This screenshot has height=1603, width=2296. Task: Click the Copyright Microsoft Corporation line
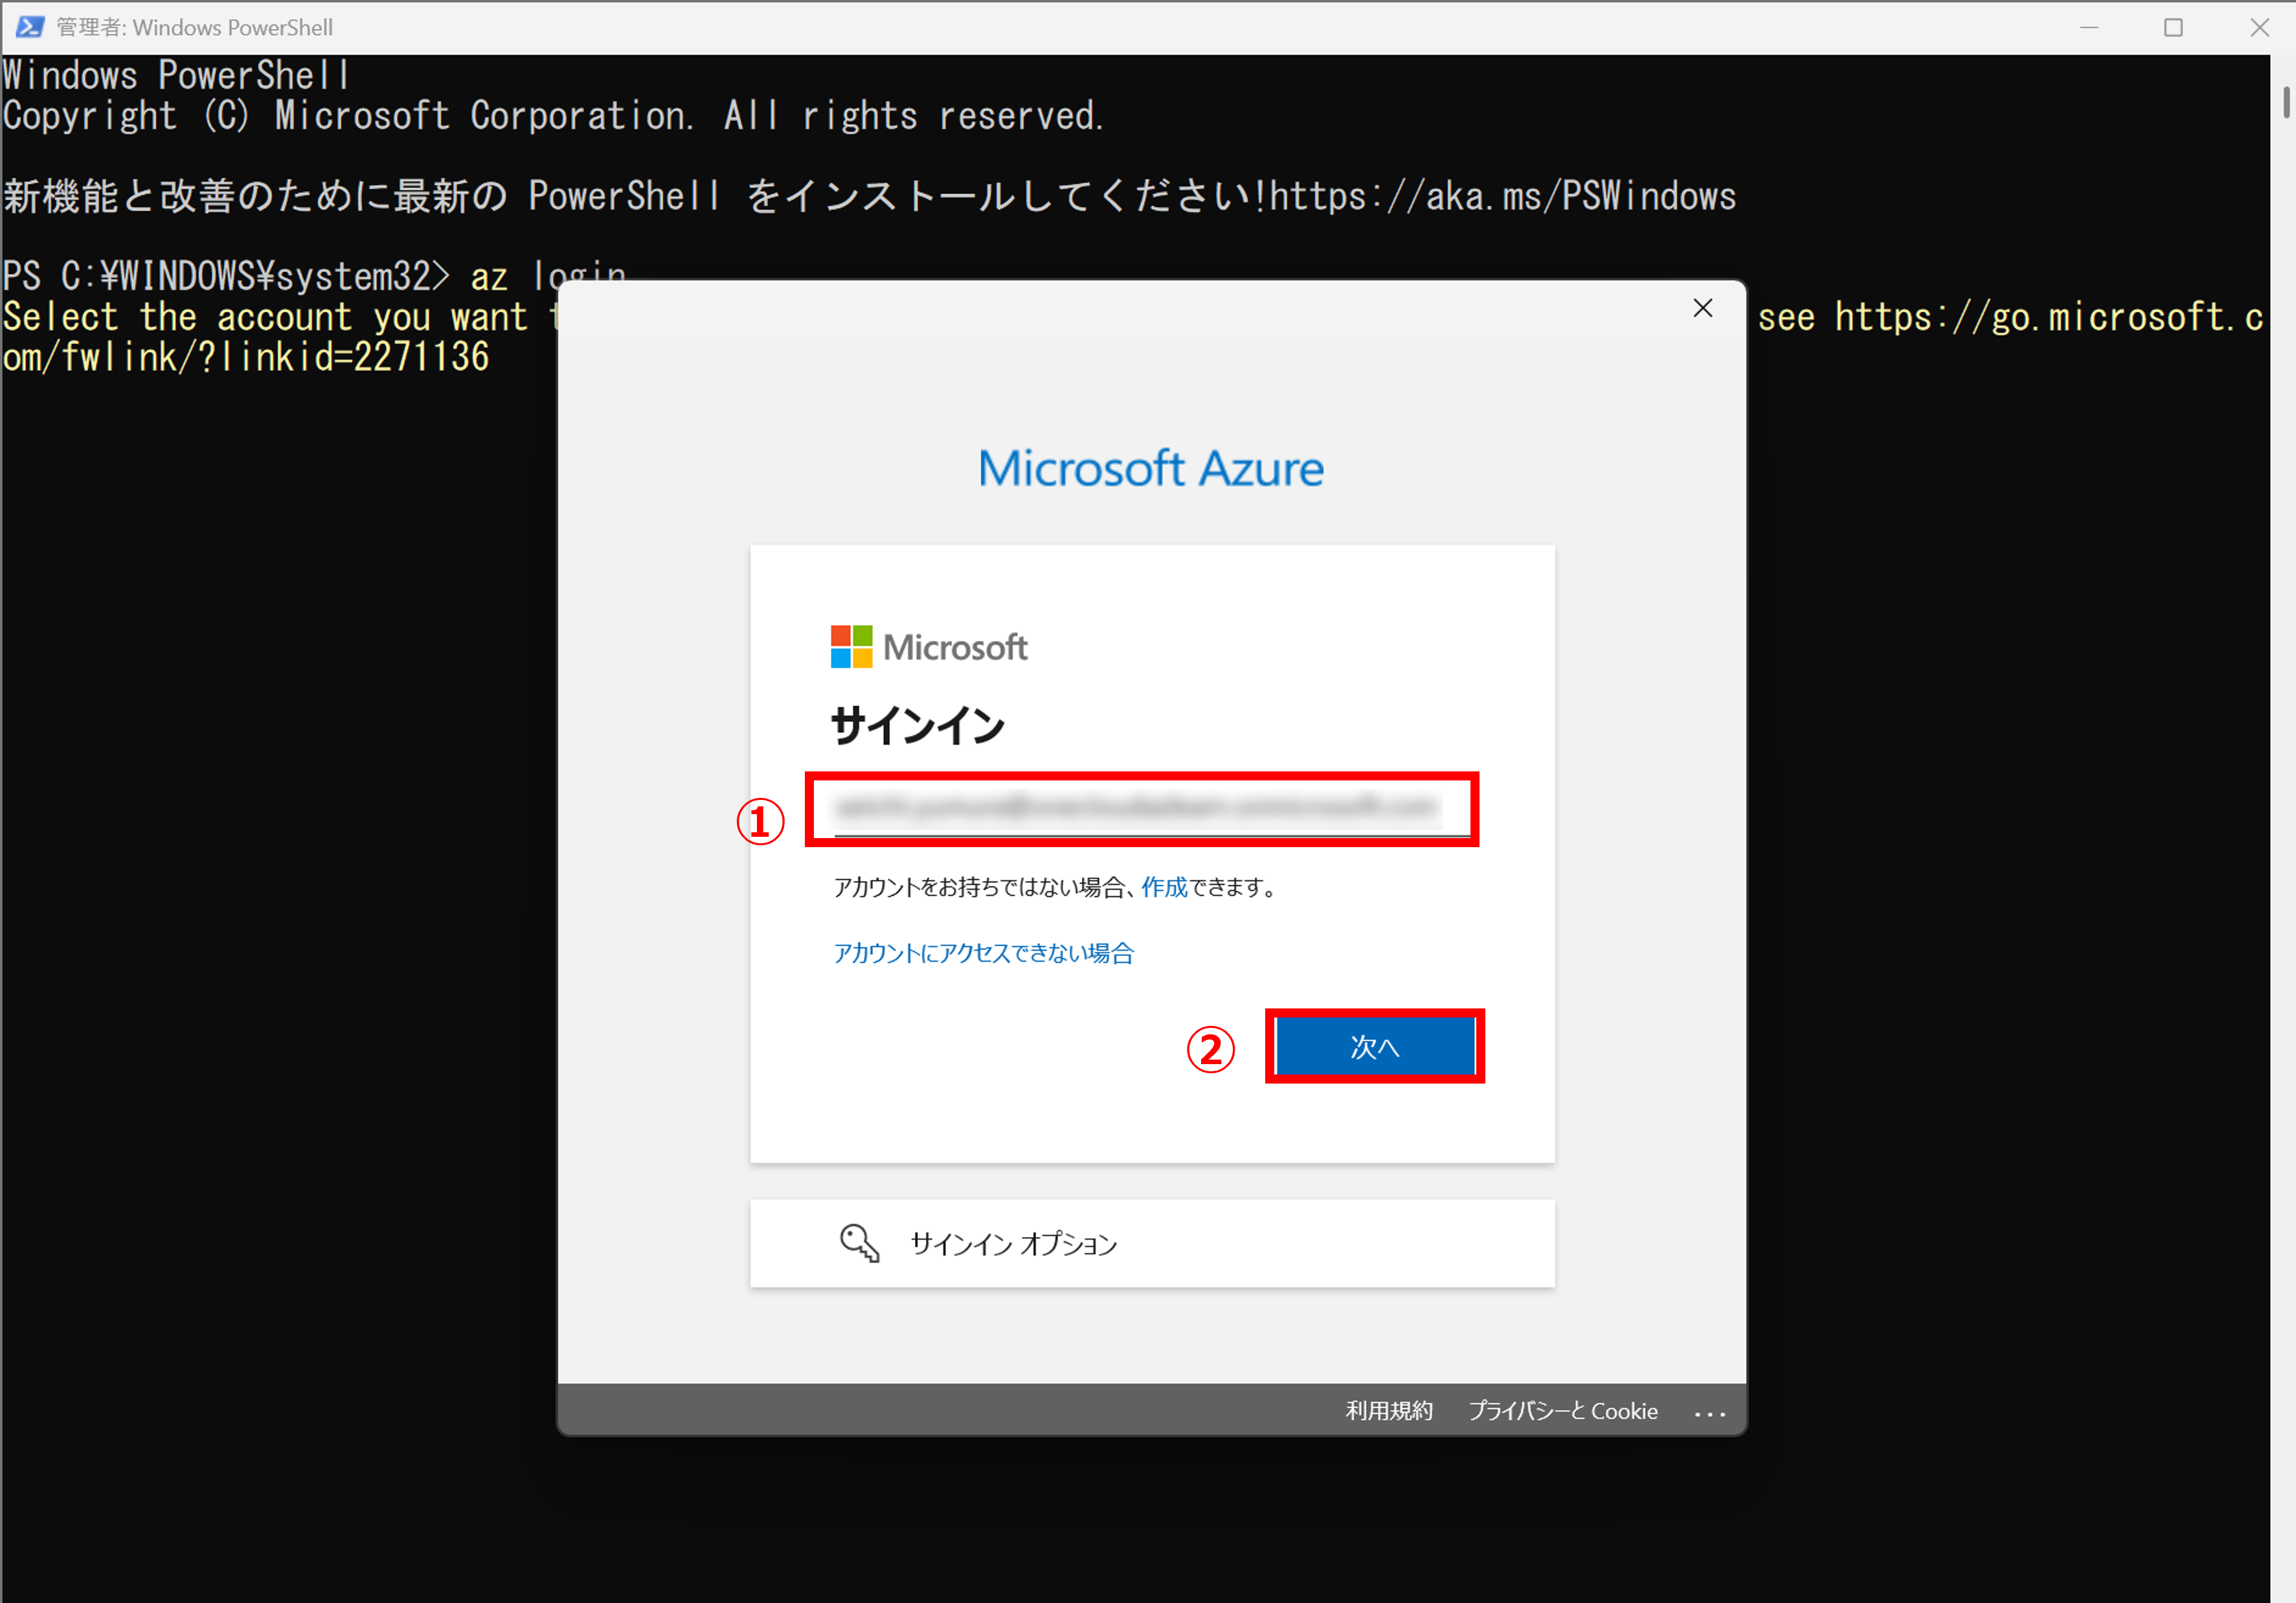pos(553,116)
